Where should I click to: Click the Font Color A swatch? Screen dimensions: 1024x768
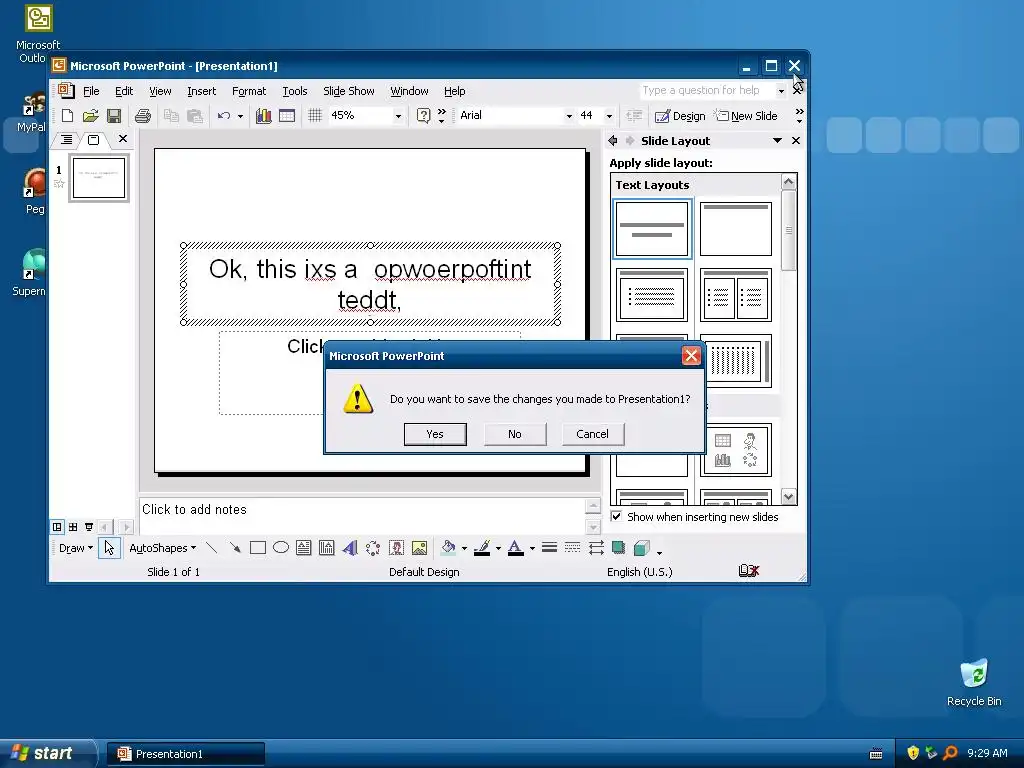pyautogui.click(x=515, y=547)
